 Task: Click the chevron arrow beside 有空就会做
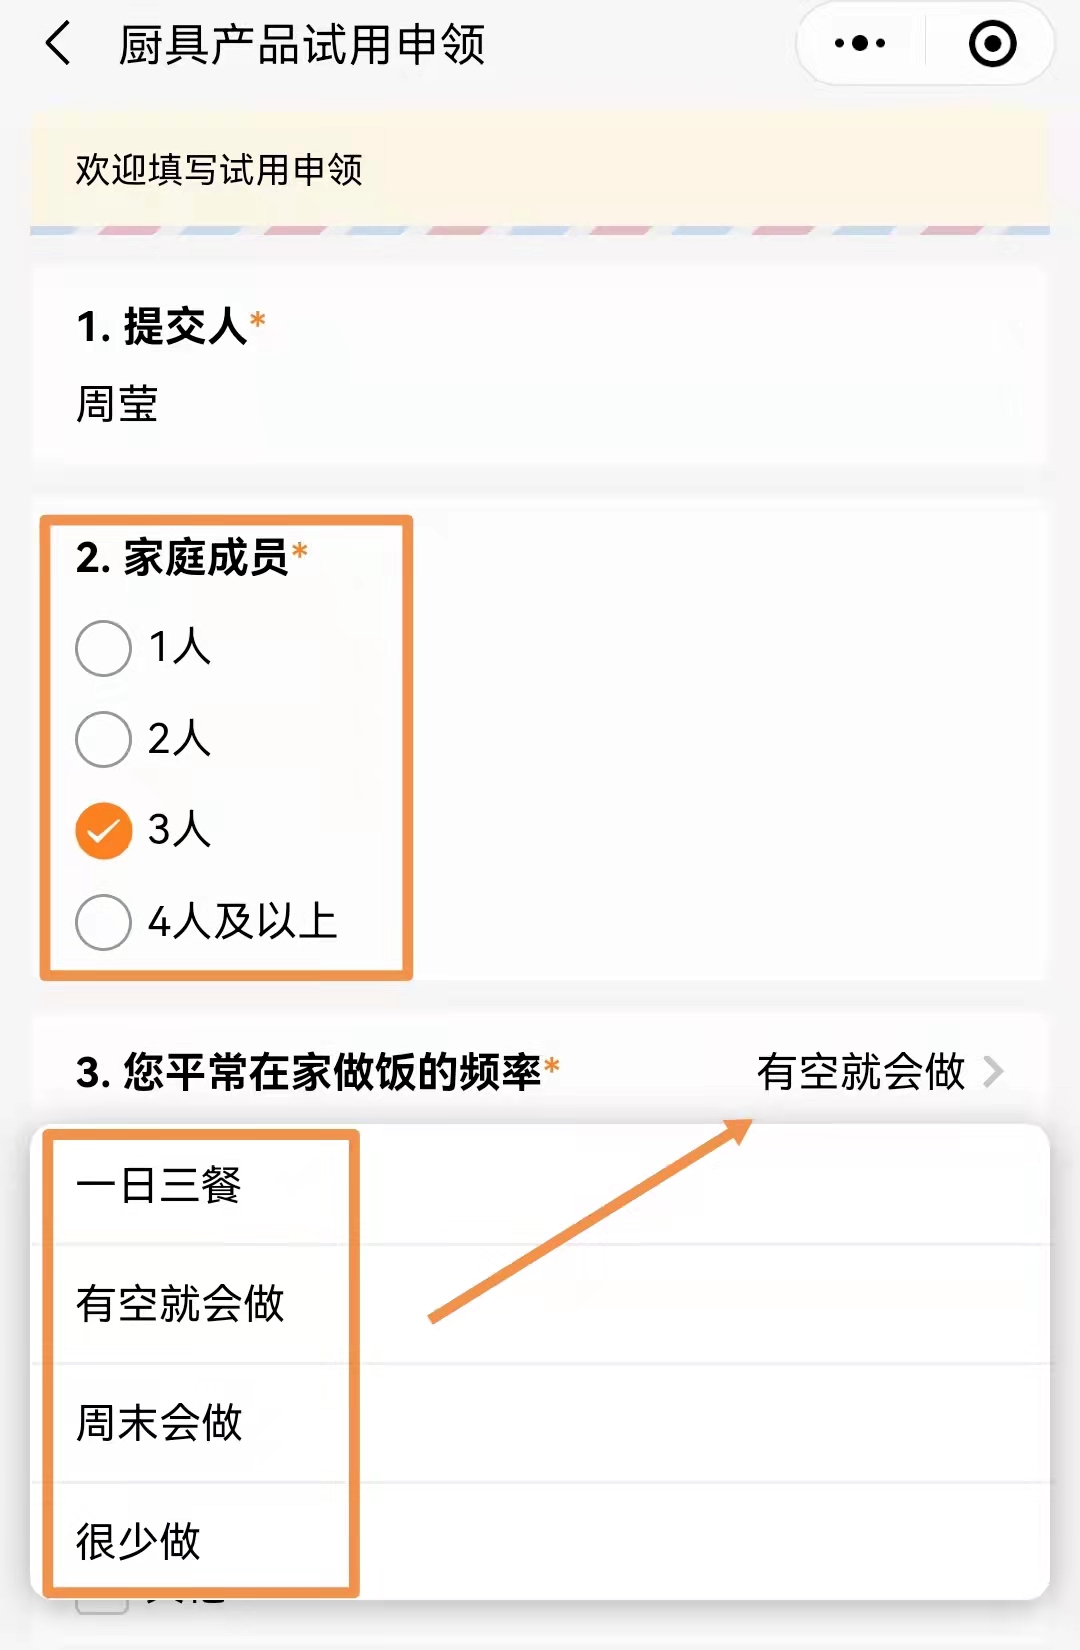pos(993,1072)
